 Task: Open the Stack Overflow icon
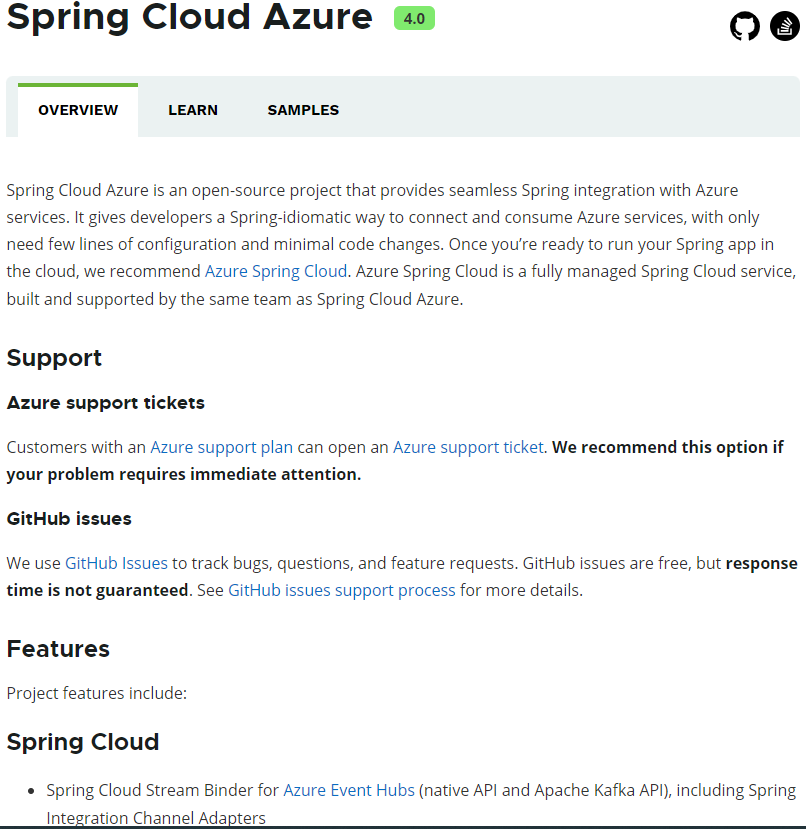pos(784,26)
